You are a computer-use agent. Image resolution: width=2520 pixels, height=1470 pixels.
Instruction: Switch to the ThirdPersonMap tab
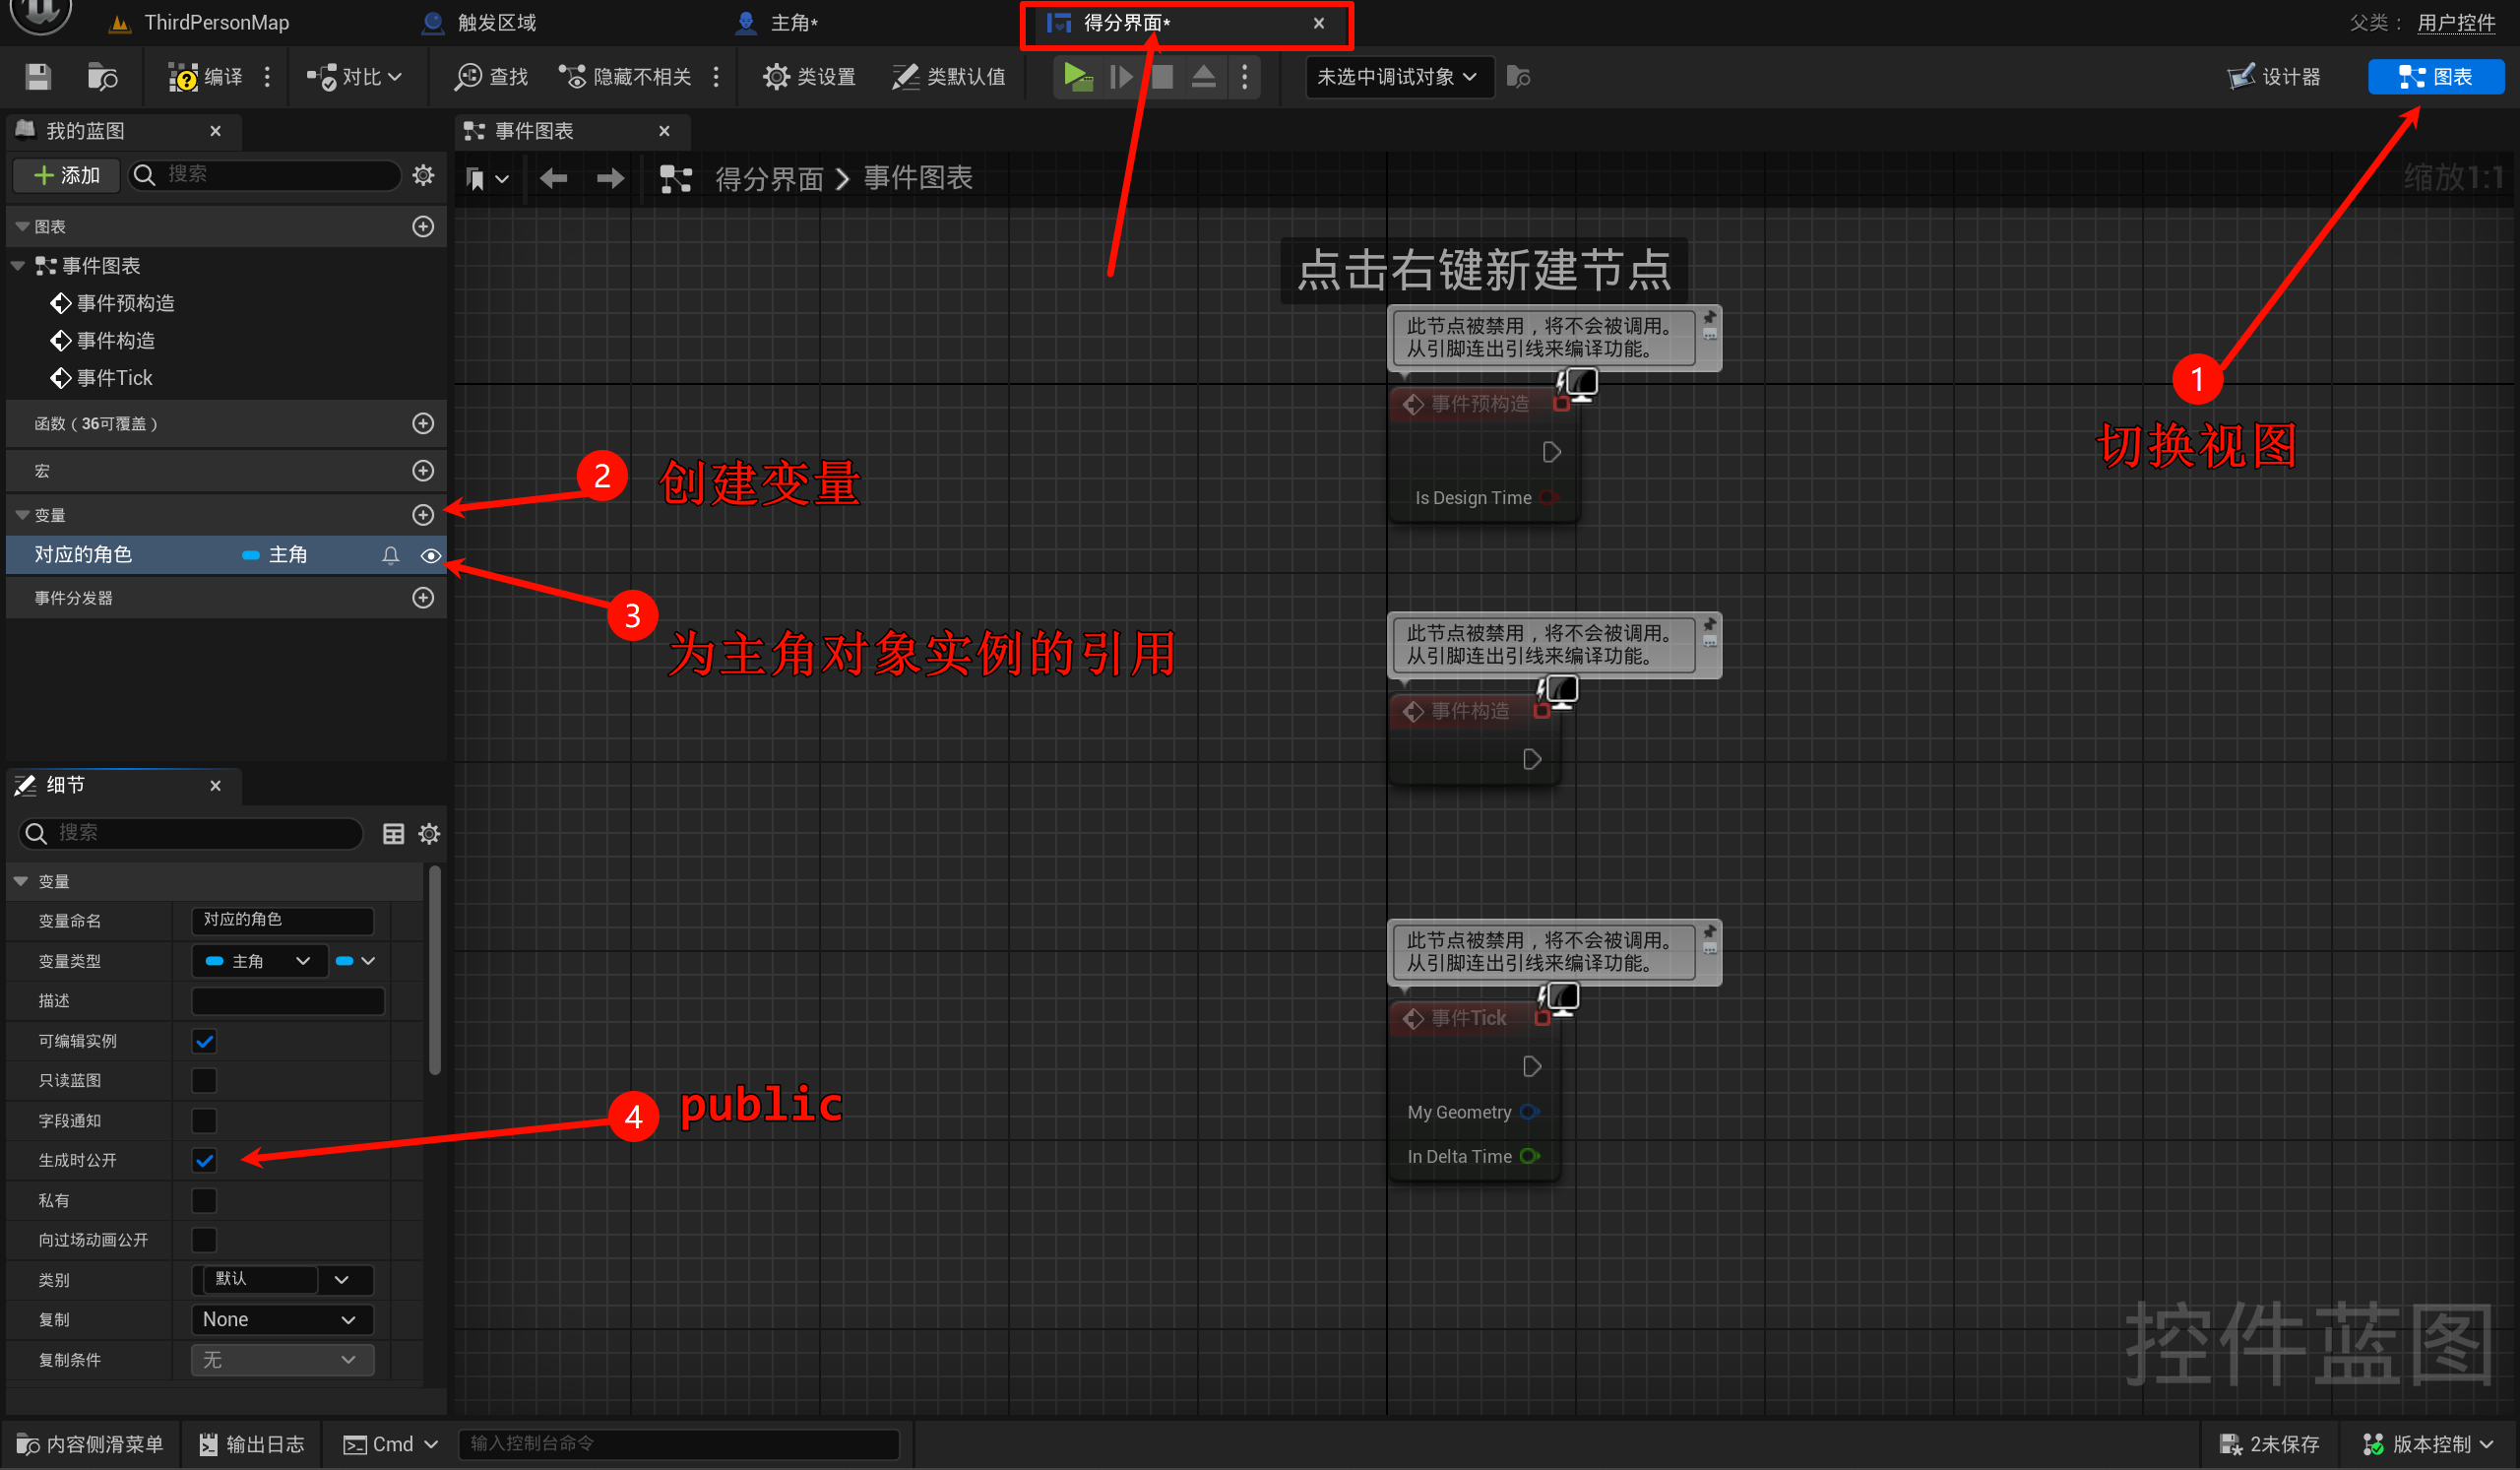pos(215,23)
